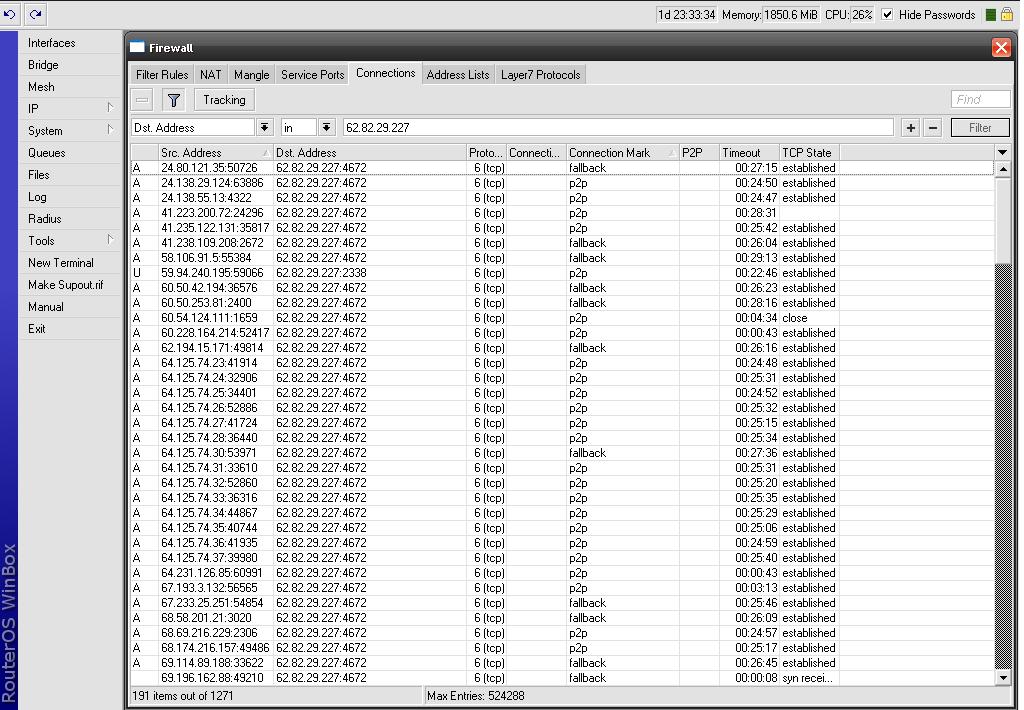This screenshot has height=710, width=1024.
Task: Open the Service Ports tab
Action: click(312, 74)
